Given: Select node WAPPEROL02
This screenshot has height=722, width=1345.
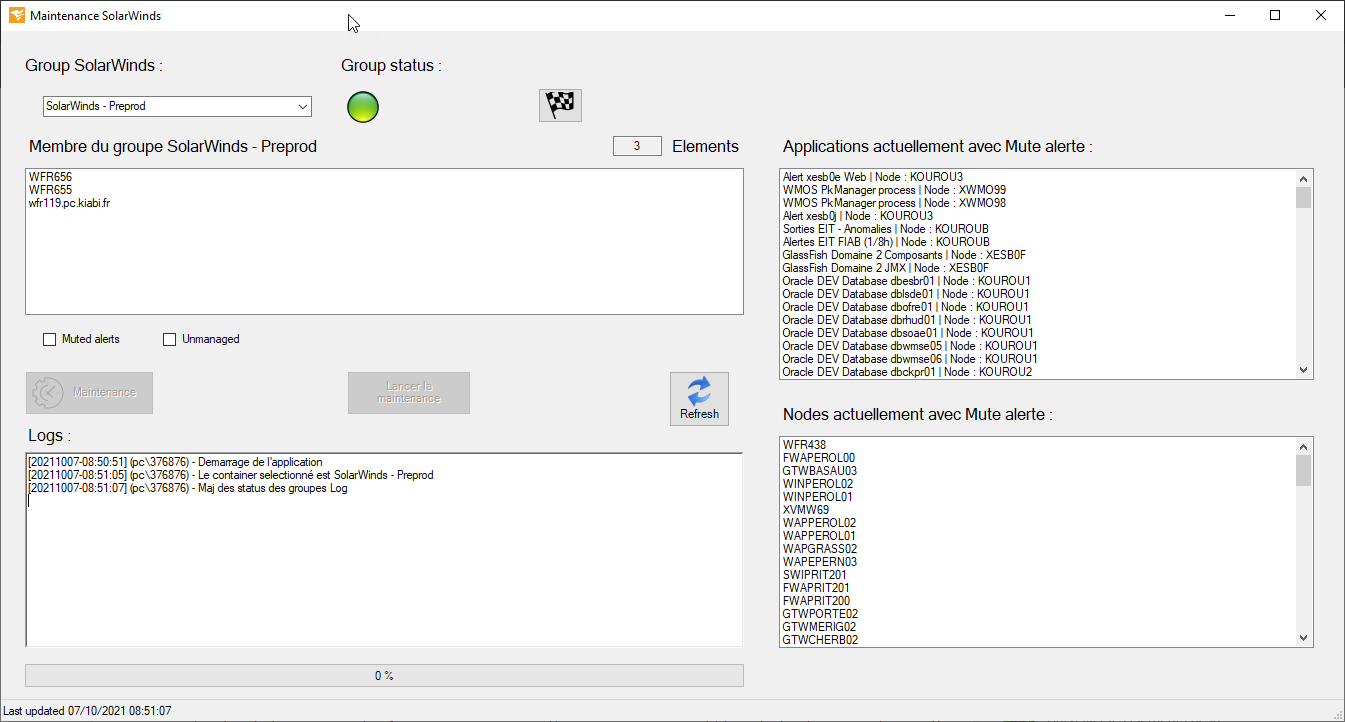Looking at the screenshot, I should click(819, 523).
